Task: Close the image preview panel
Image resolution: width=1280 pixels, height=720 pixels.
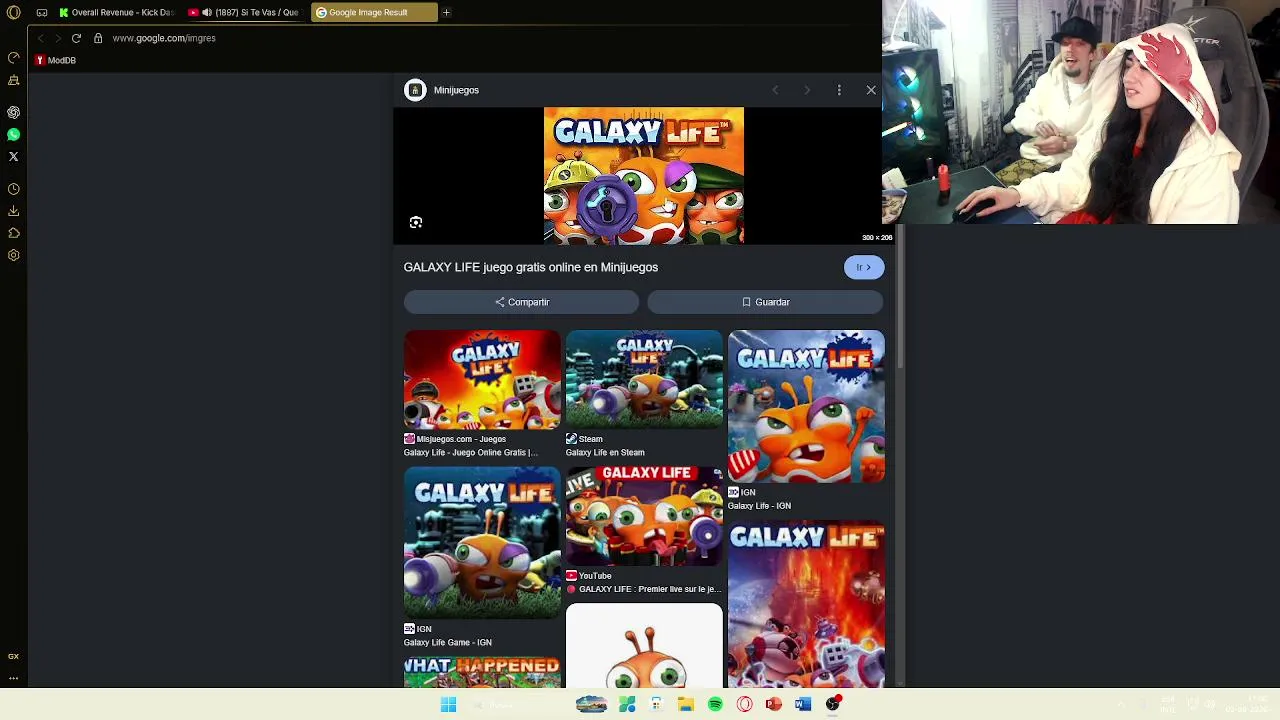Action: tap(871, 90)
